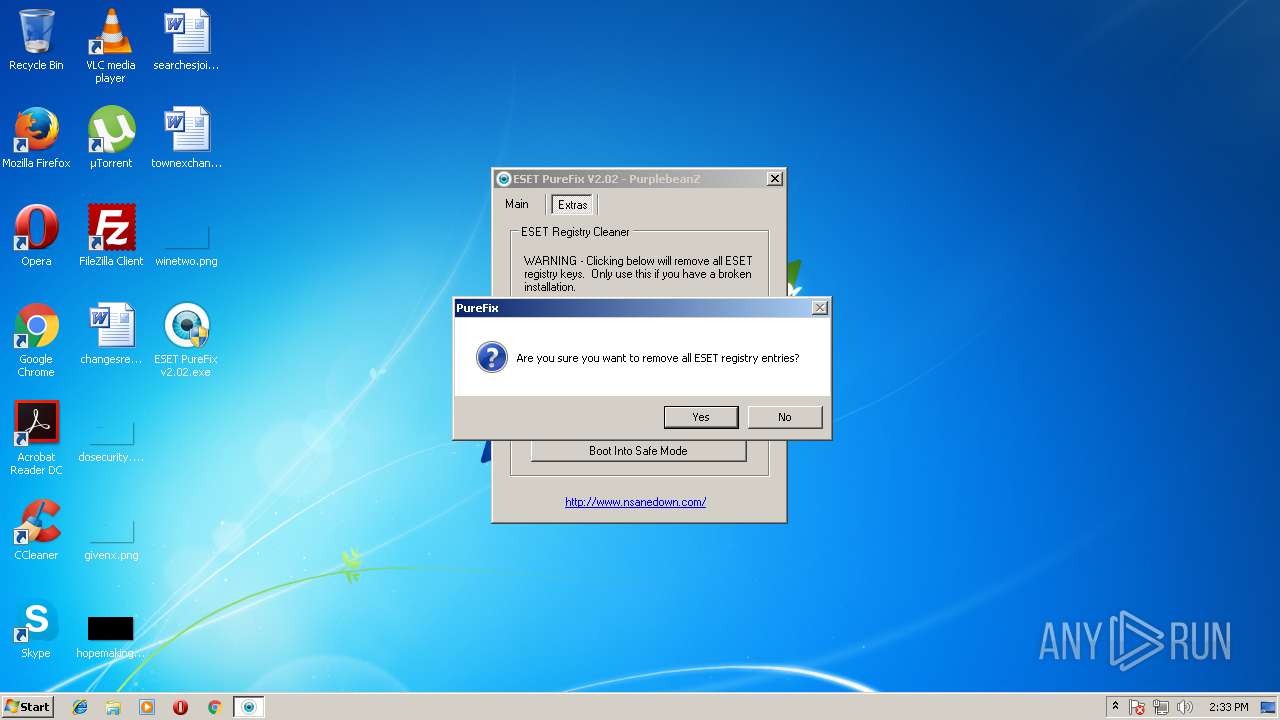Screen dimensions: 1280x720
Task: Open Internet Explorer from taskbar
Action: (80, 707)
